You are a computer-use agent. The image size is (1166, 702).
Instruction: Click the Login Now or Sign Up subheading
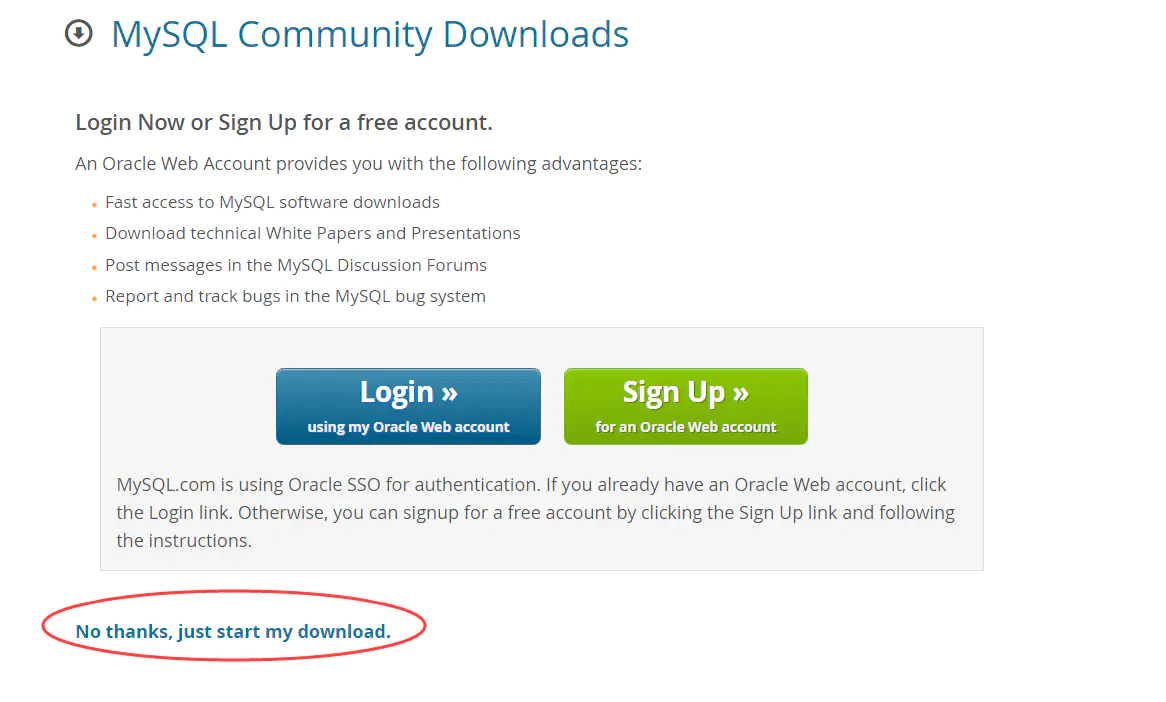(284, 122)
